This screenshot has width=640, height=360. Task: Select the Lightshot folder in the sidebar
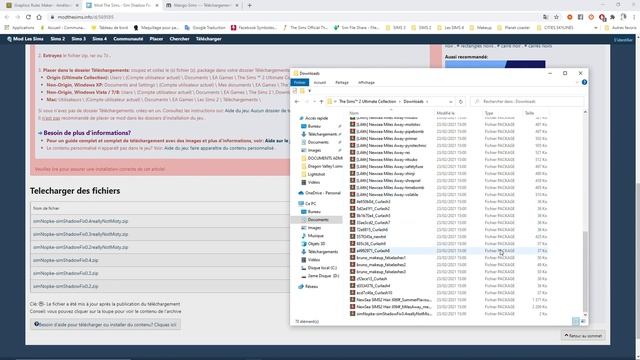point(316,174)
